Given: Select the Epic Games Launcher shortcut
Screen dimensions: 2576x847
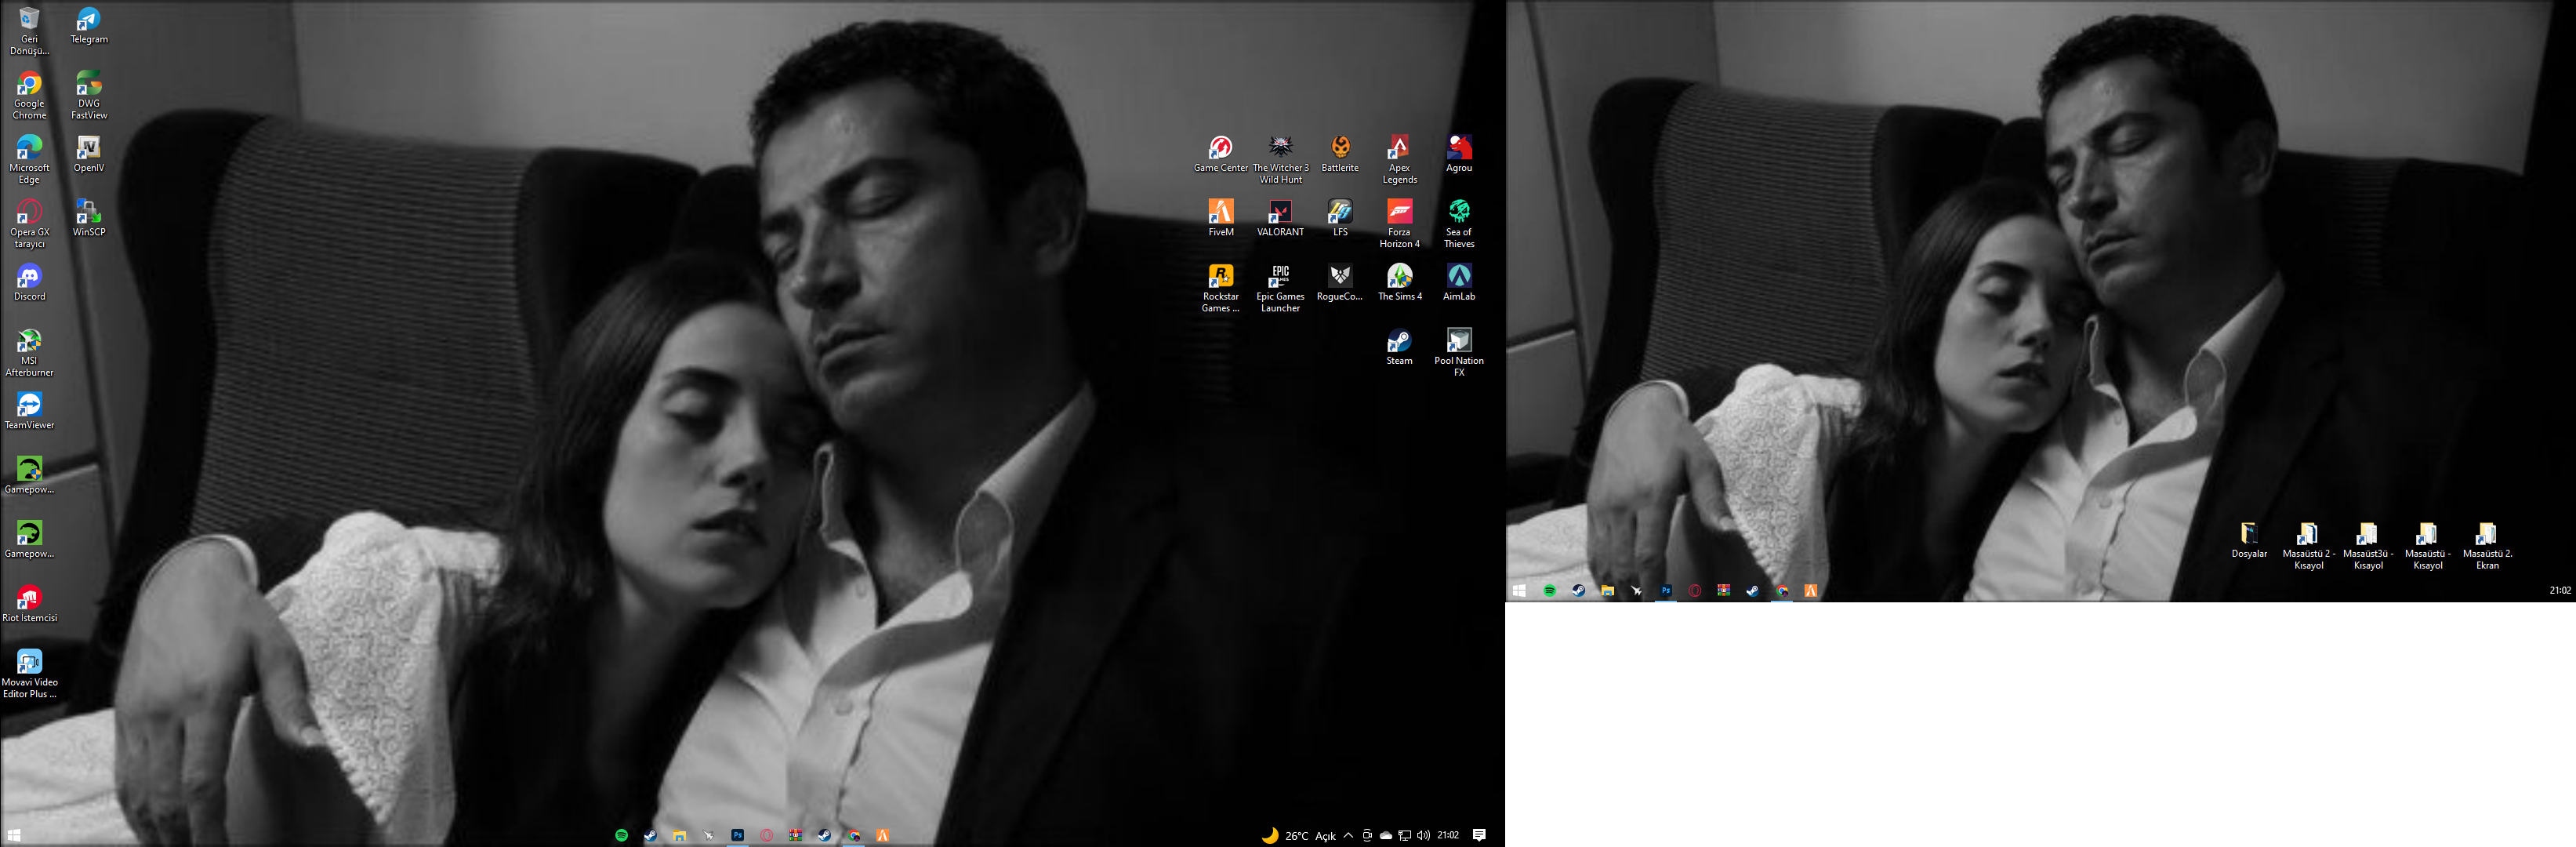Looking at the screenshot, I should [x=1280, y=289].
